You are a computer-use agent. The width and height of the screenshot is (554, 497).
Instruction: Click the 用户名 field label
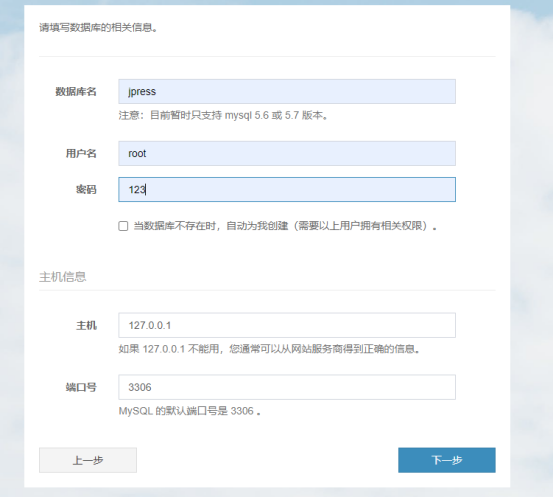(x=81, y=154)
